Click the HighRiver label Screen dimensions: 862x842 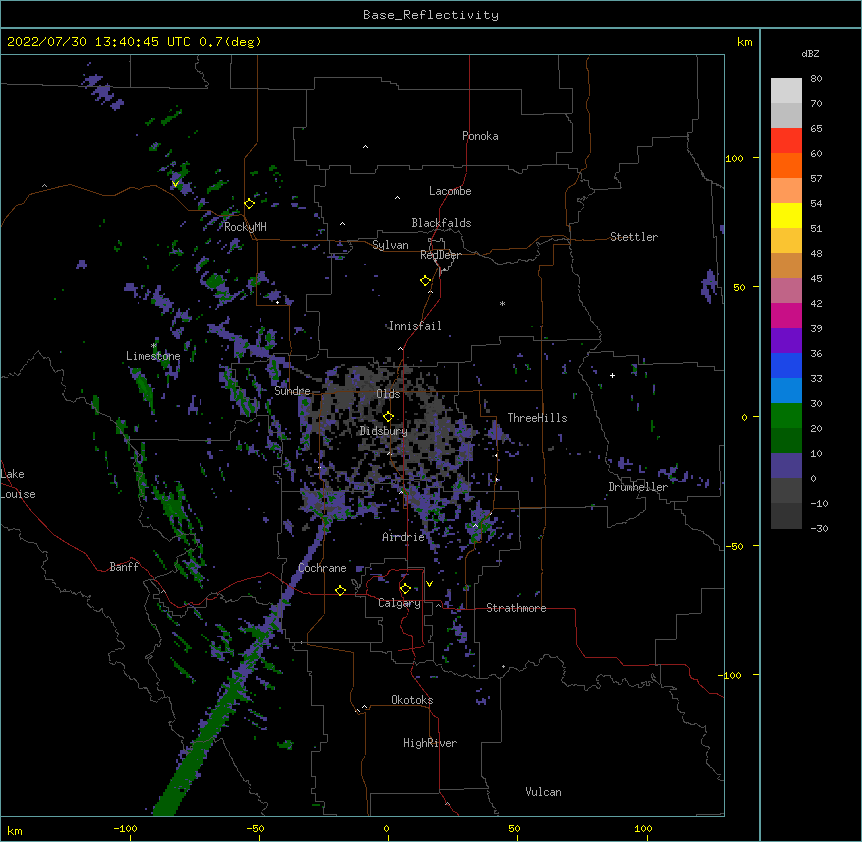tap(430, 743)
